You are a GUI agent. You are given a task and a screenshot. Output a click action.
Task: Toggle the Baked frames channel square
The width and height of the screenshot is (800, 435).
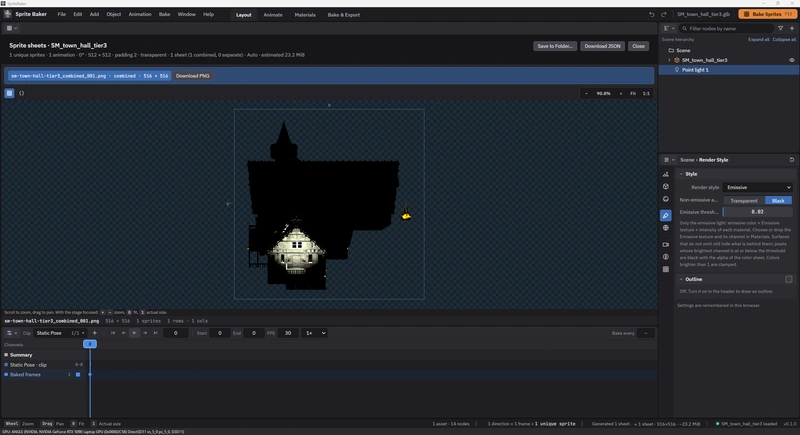pyautogui.click(x=78, y=375)
